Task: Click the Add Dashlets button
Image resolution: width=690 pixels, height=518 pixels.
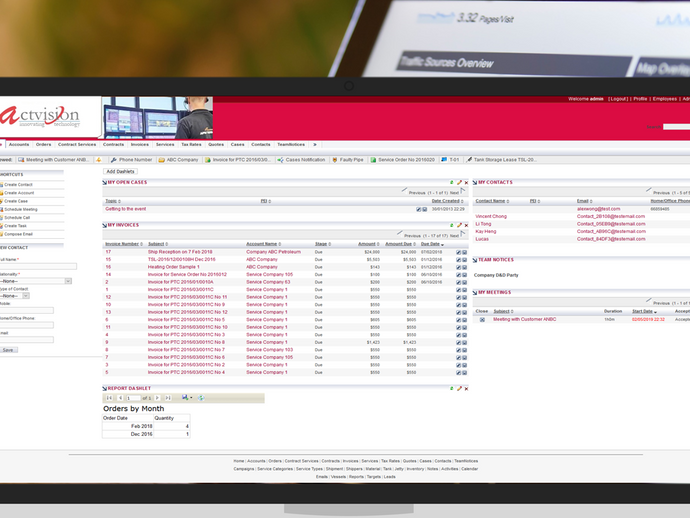Action: pos(120,172)
